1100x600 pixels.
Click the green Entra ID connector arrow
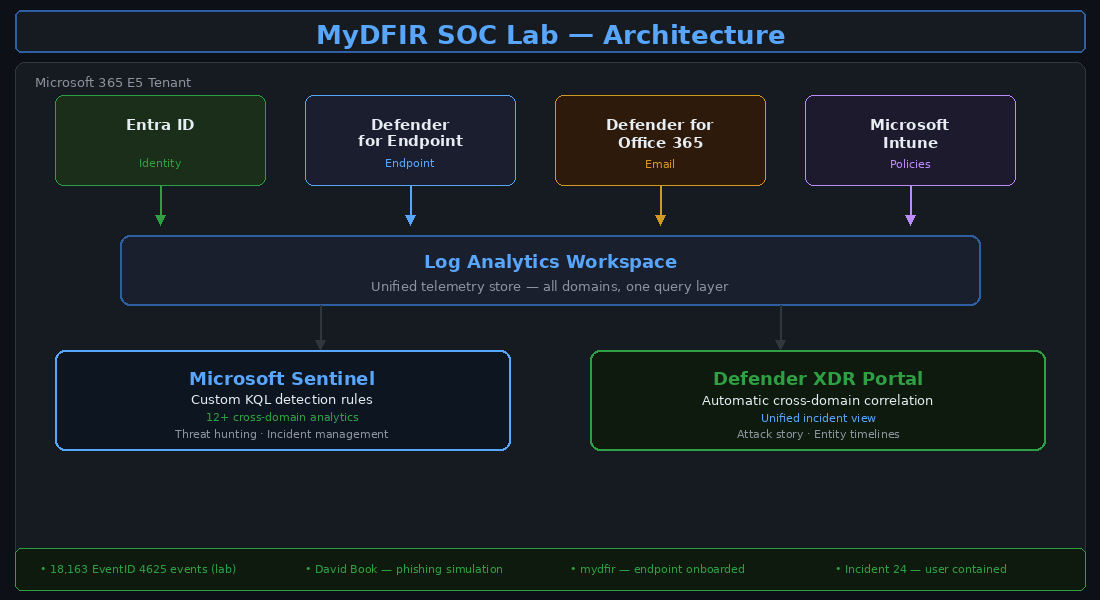pyautogui.click(x=160, y=210)
